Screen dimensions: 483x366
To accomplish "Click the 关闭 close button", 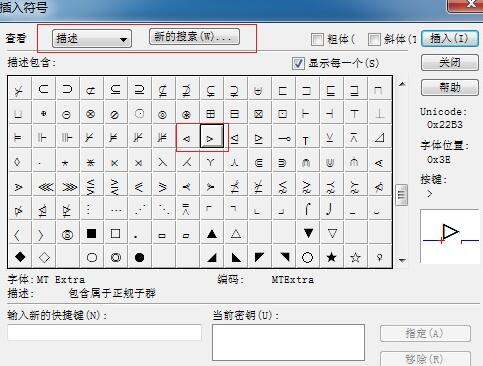I will [x=450, y=63].
